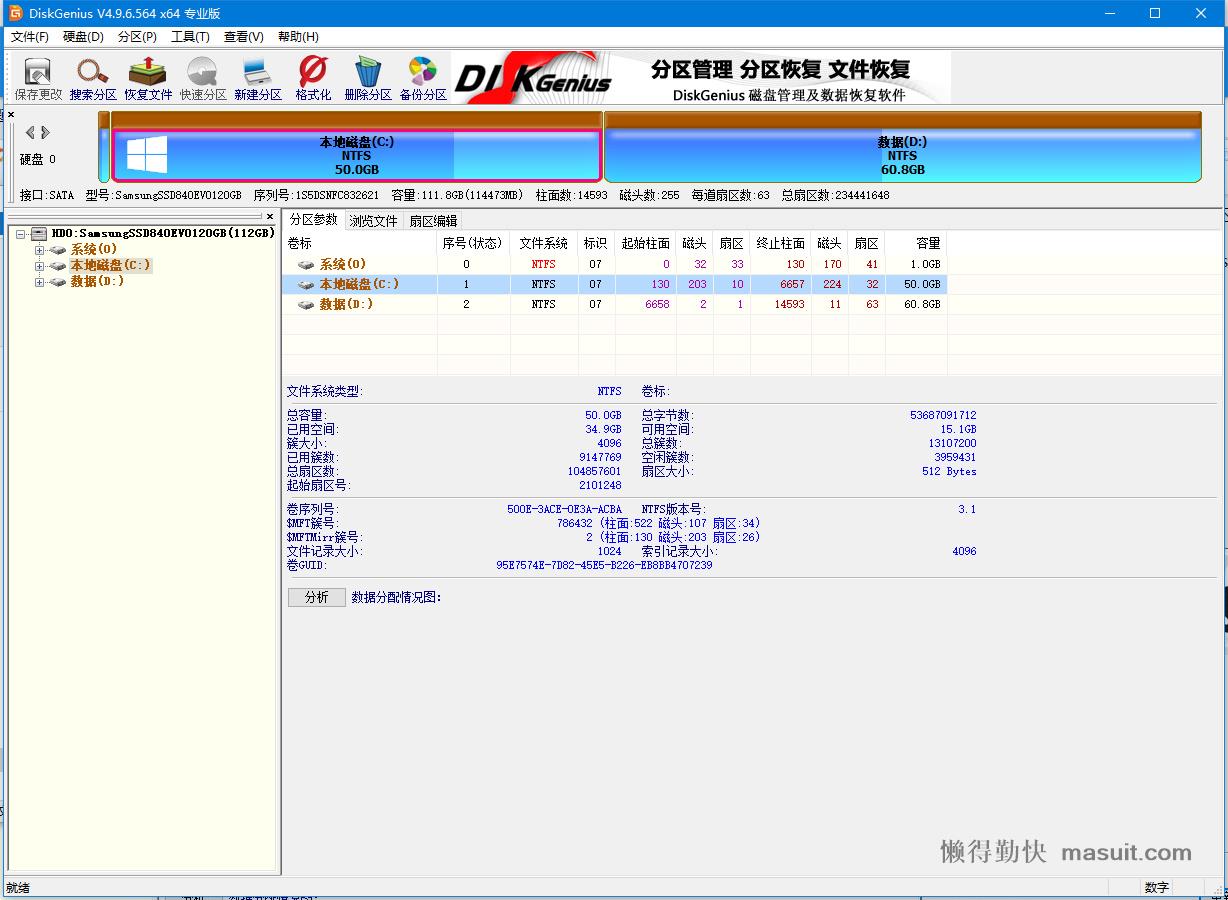Open the 恢复文件 file recovery tool

pos(148,79)
